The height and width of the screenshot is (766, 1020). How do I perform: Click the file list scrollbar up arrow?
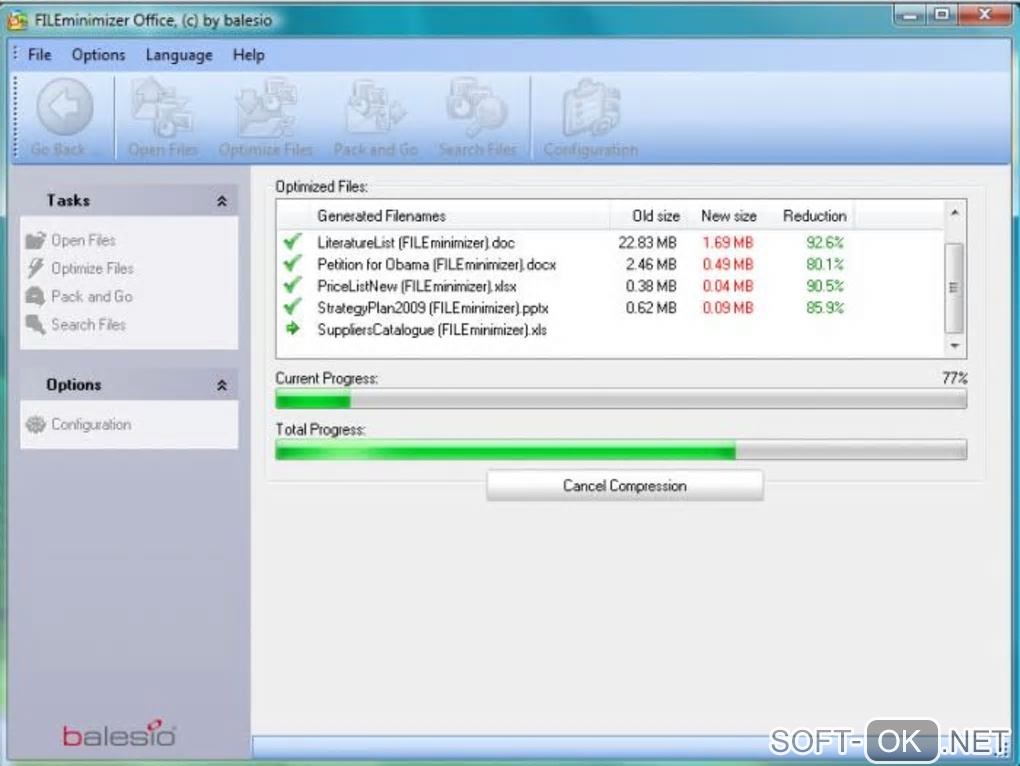(954, 213)
